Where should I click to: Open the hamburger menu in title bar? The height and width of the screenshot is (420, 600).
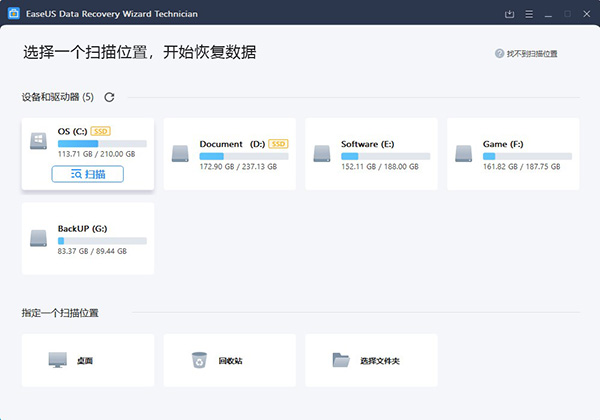point(528,14)
